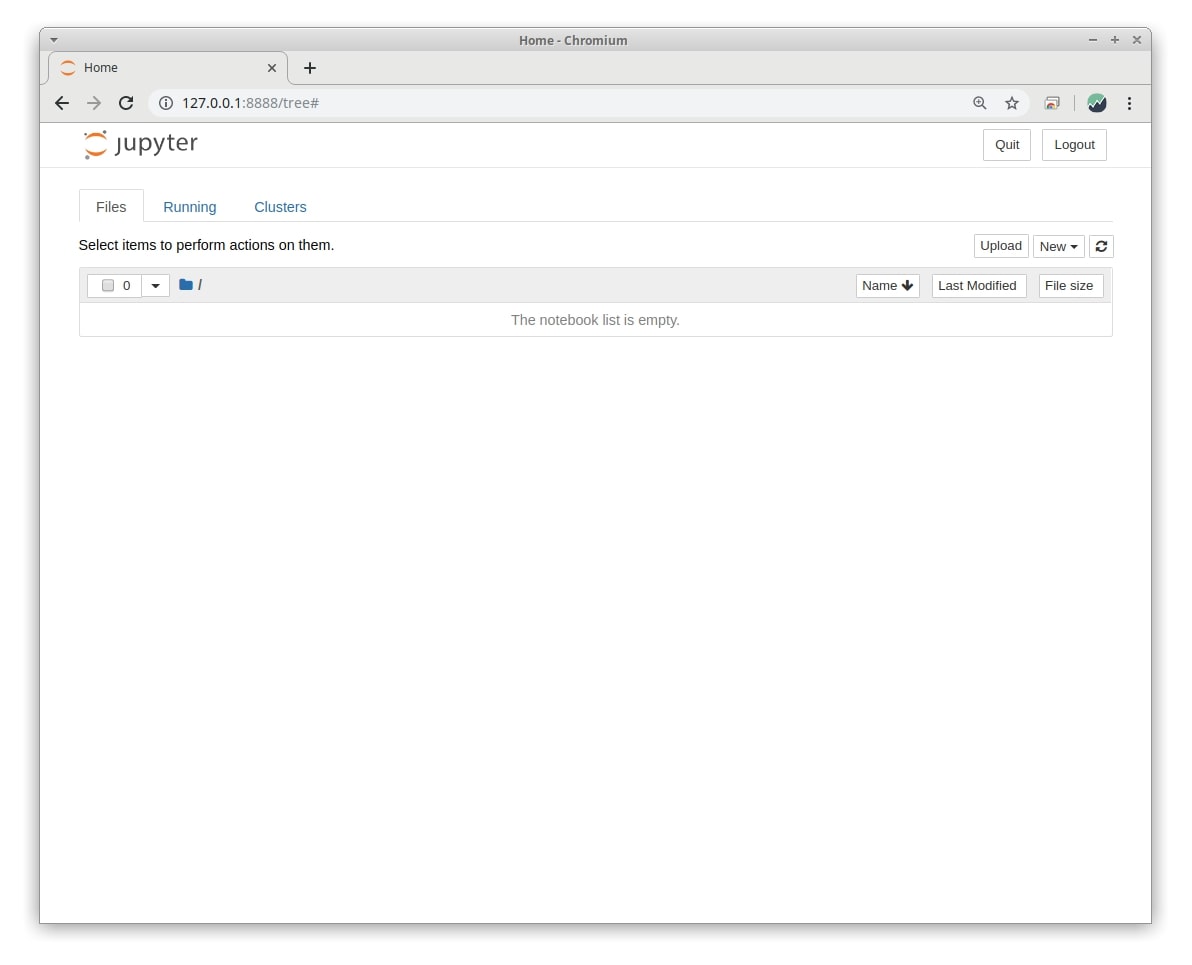Open the New dropdown menu
The image size is (1192, 965).
pyautogui.click(x=1058, y=246)
